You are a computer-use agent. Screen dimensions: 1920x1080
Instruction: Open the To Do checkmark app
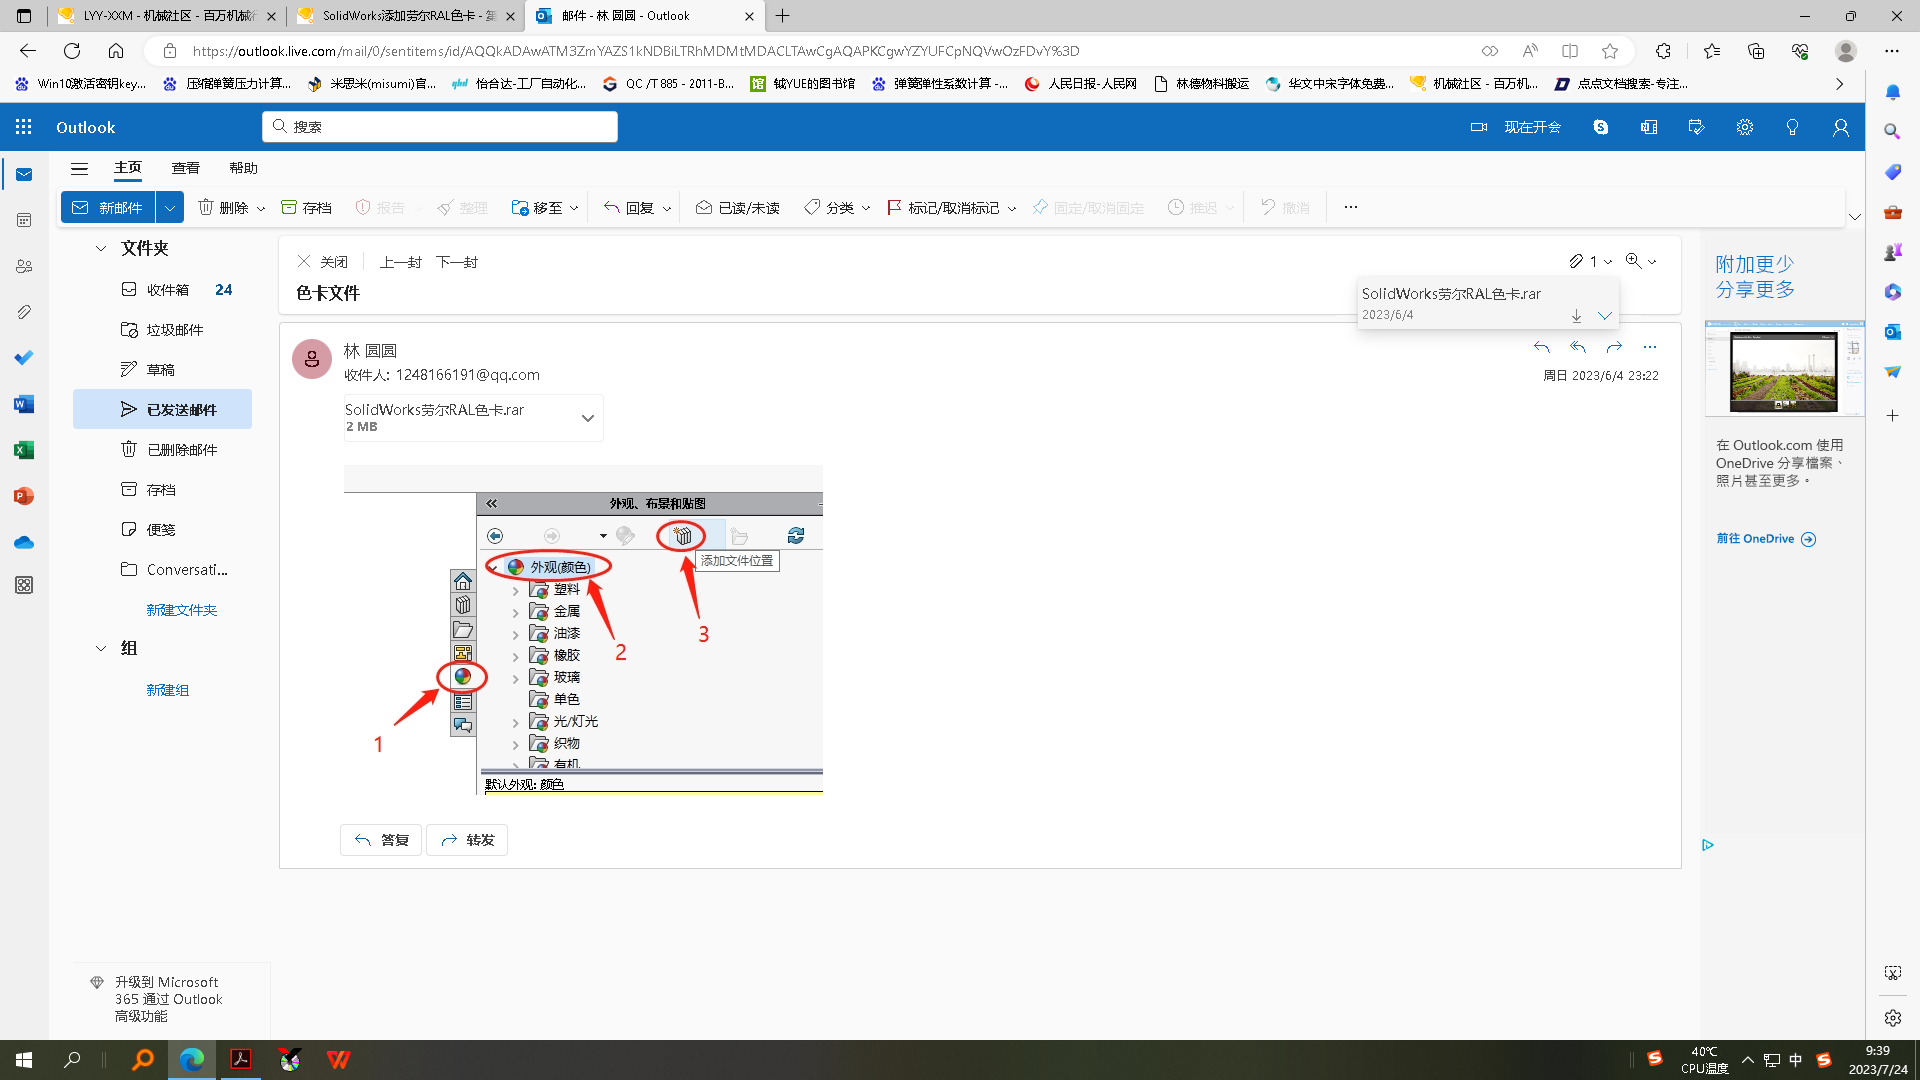coord(24,358)
